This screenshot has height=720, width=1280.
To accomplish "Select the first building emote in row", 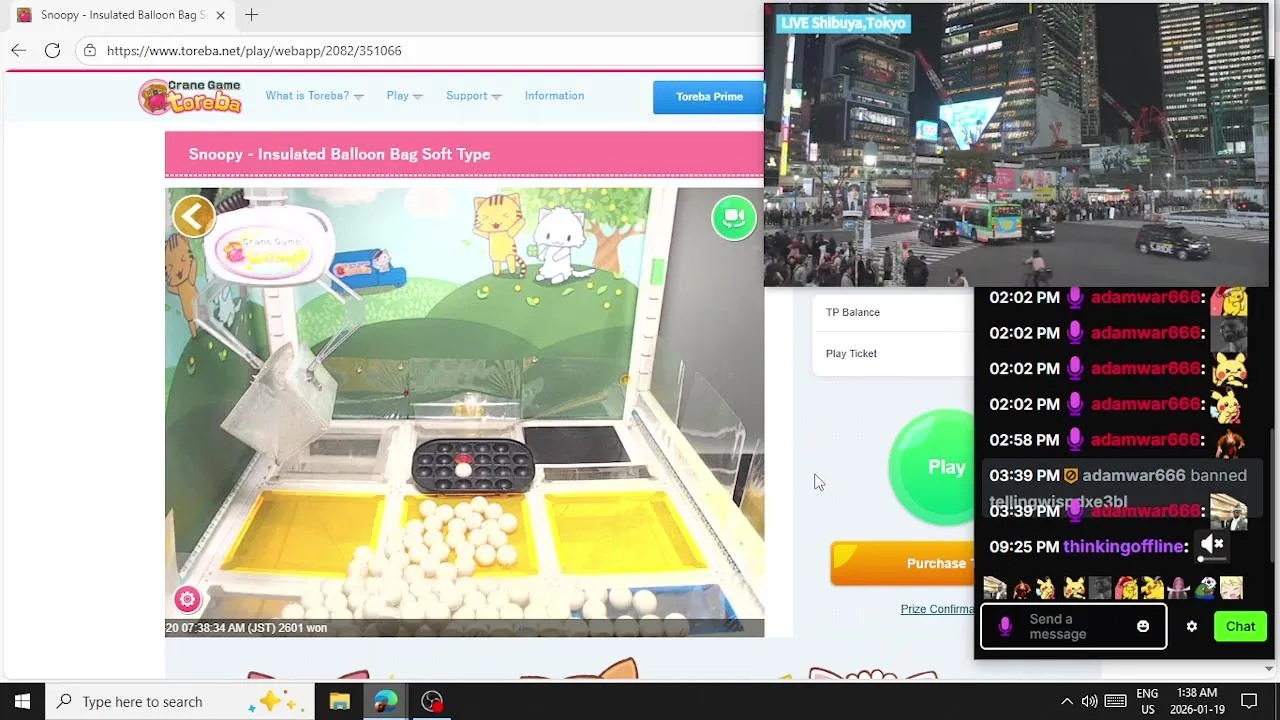I will click(x=995, y=588).
